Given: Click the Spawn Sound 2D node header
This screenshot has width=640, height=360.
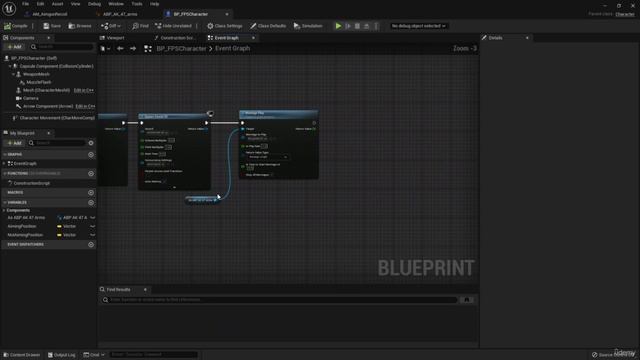Looking at the screenshot, I should pos(173,116).
